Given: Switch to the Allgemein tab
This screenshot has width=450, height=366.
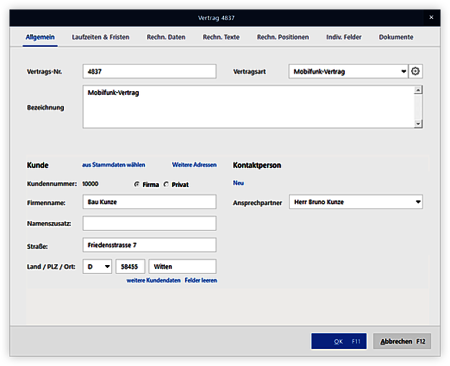Looking at the screenshot, I should 40,37.
